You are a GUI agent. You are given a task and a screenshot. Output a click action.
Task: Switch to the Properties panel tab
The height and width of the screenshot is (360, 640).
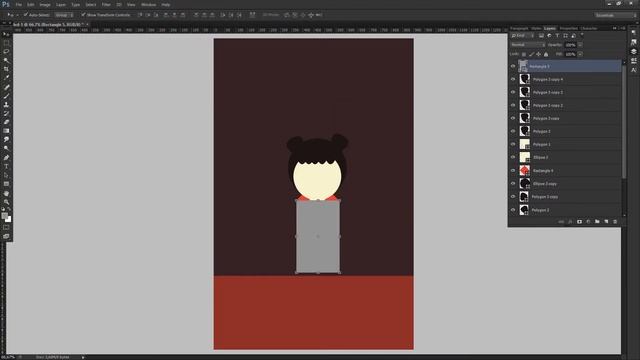(569, 28)
